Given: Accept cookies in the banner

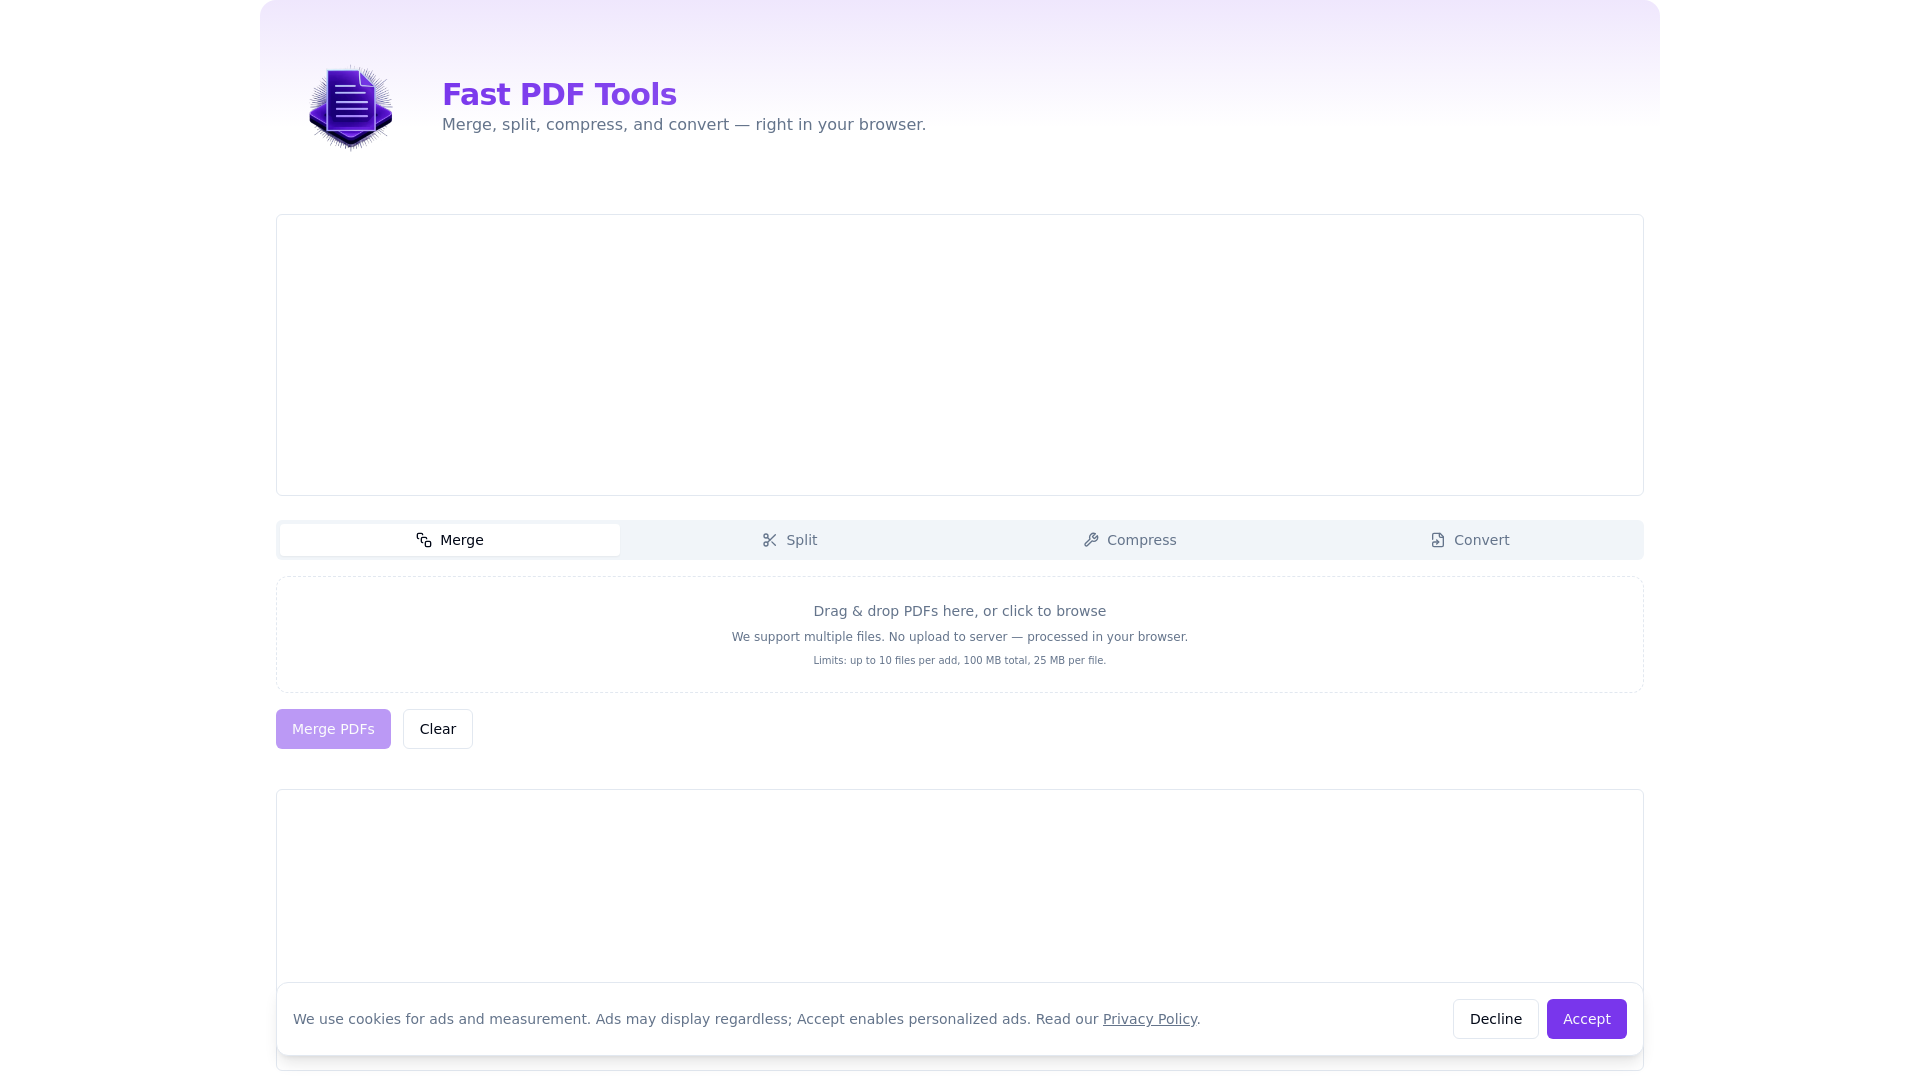Looking at the screenshot, I should click(1587, 1019).
